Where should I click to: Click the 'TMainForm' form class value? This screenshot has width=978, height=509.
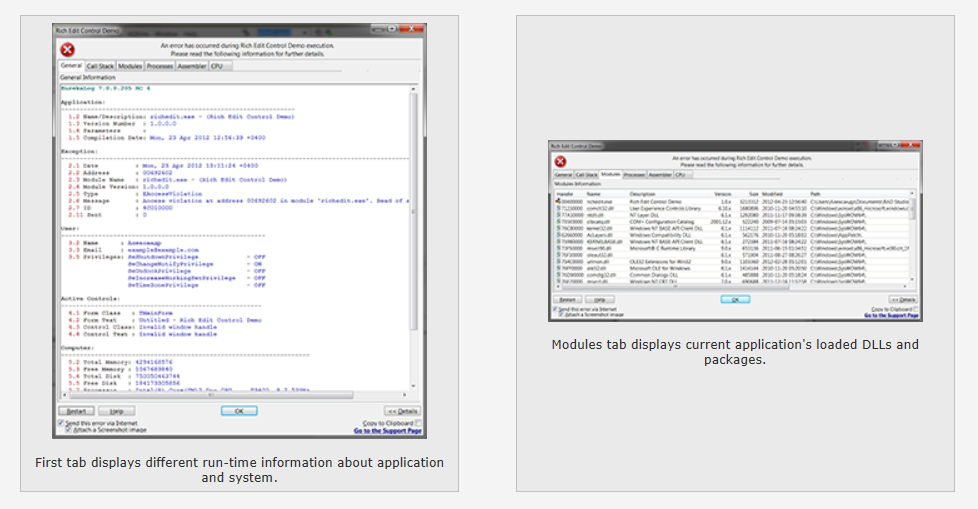[x=155, y=313]
